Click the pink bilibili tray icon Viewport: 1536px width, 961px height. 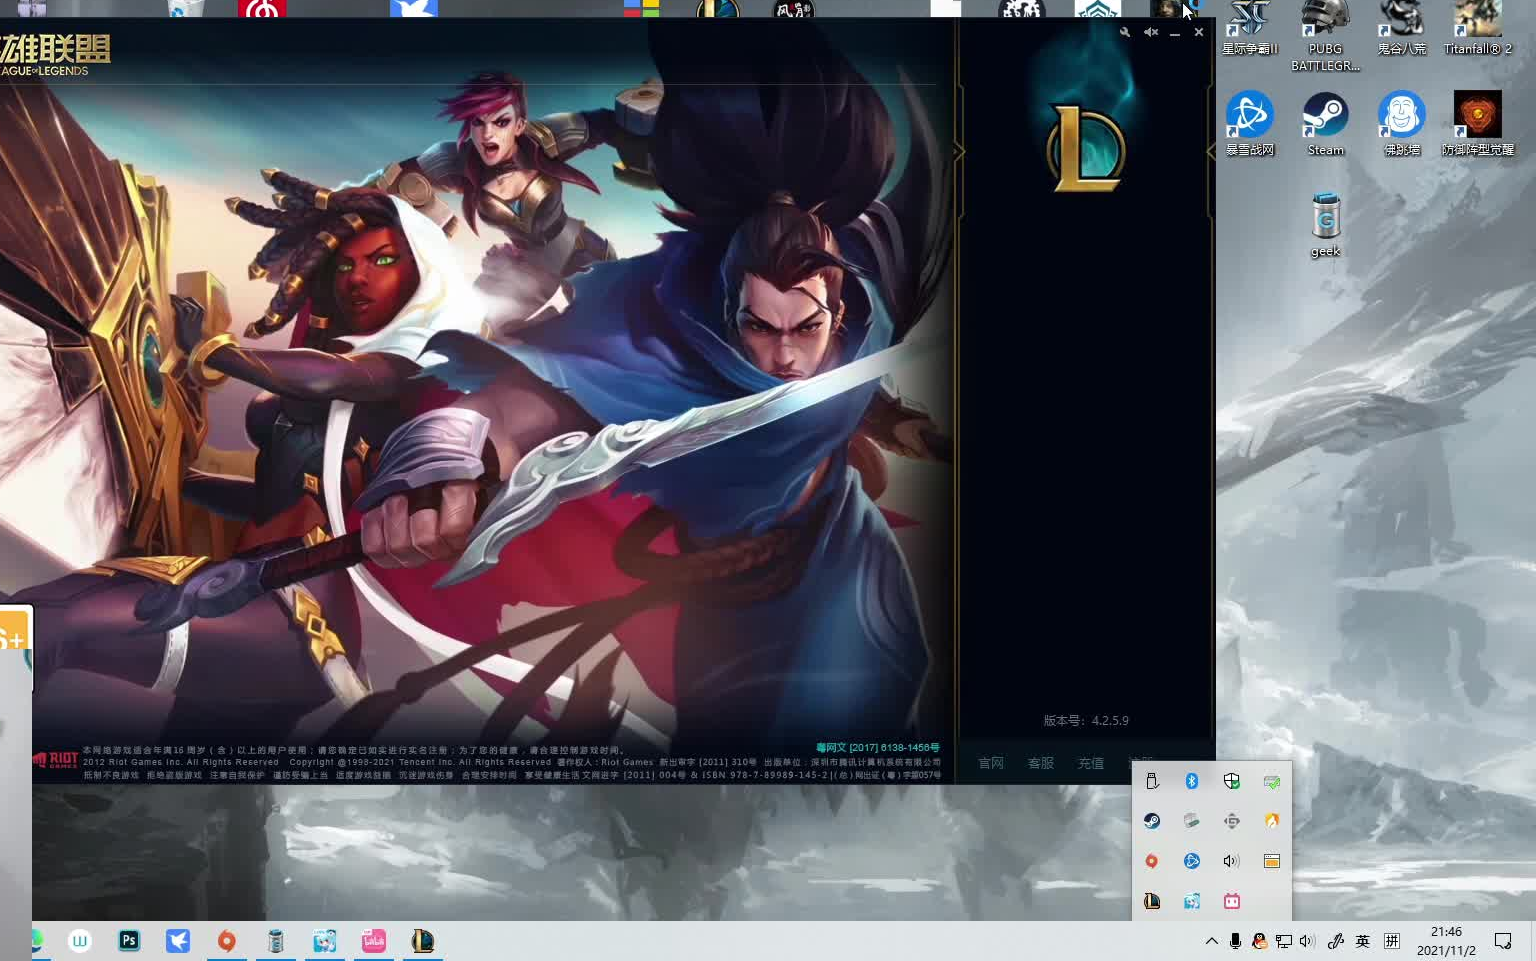[x=1232, y=901]
